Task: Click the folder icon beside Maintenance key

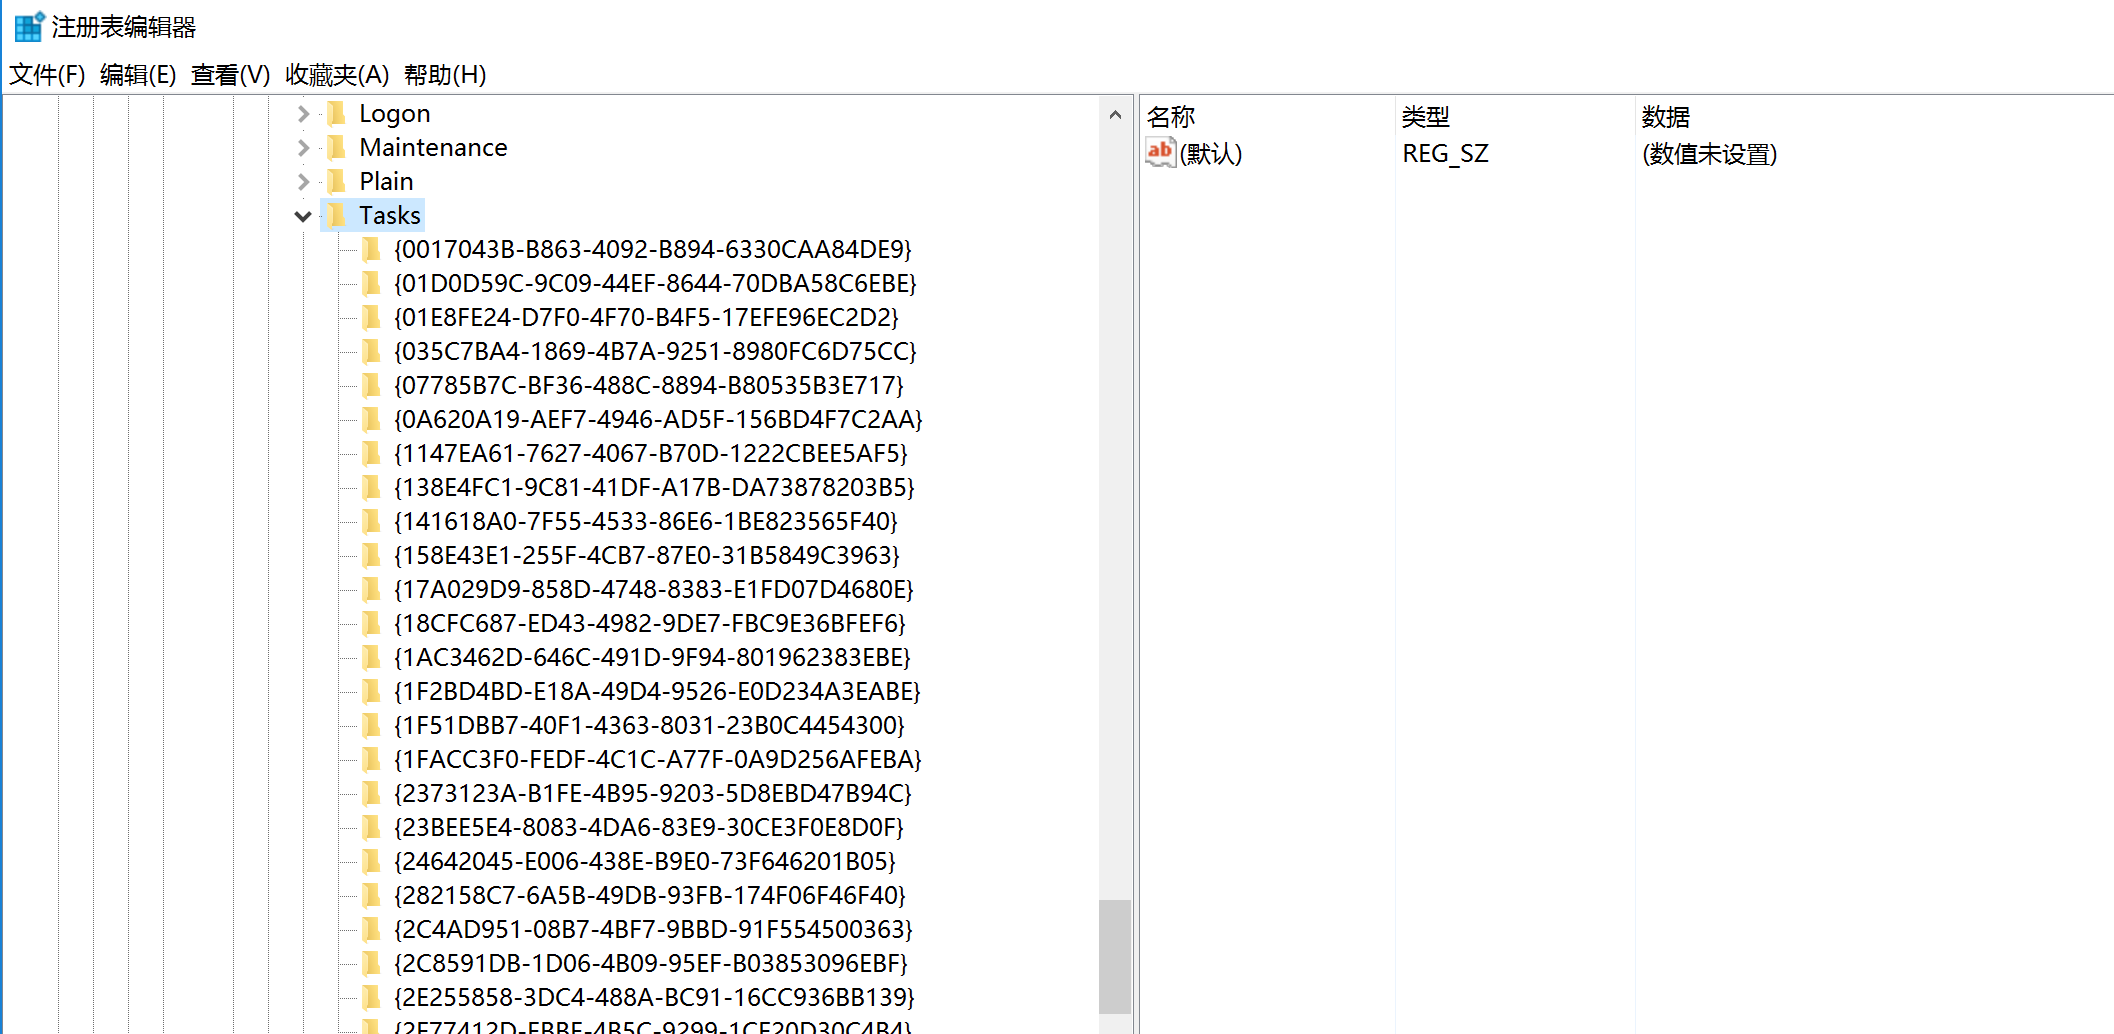Action: (x=338, y=148)
